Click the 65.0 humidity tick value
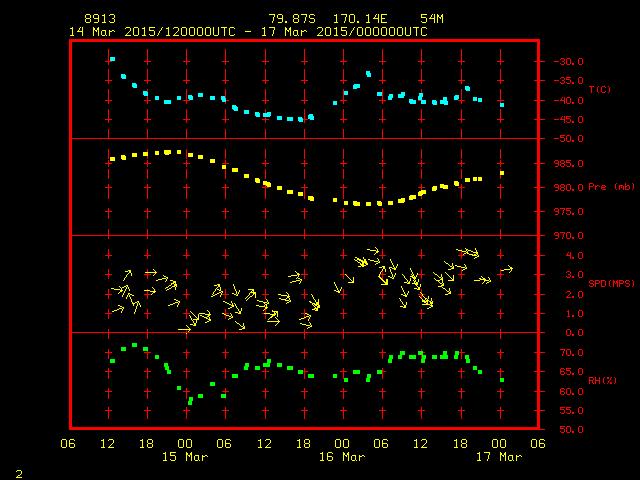This screenshot has height=480, width=640. (571, 372)
